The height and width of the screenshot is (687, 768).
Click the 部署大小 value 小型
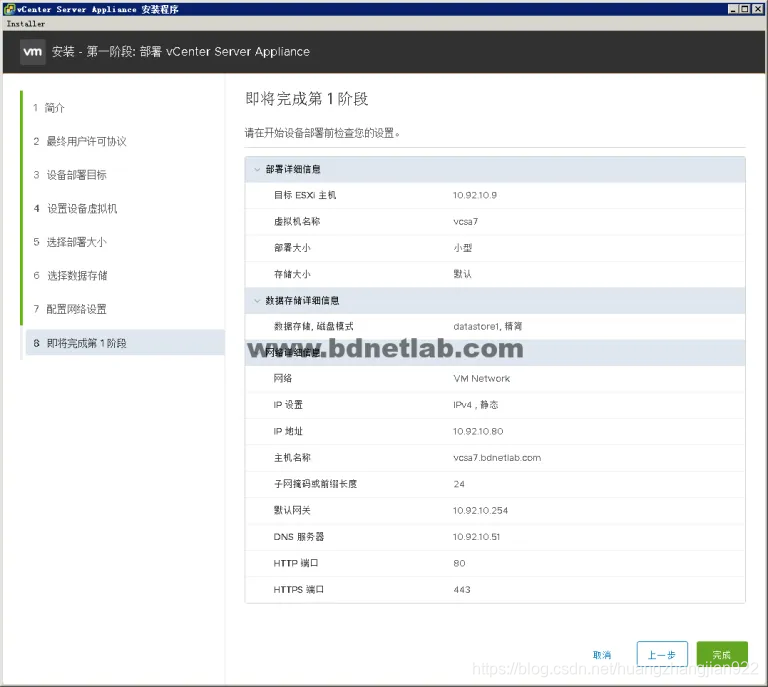coord(462,248)
